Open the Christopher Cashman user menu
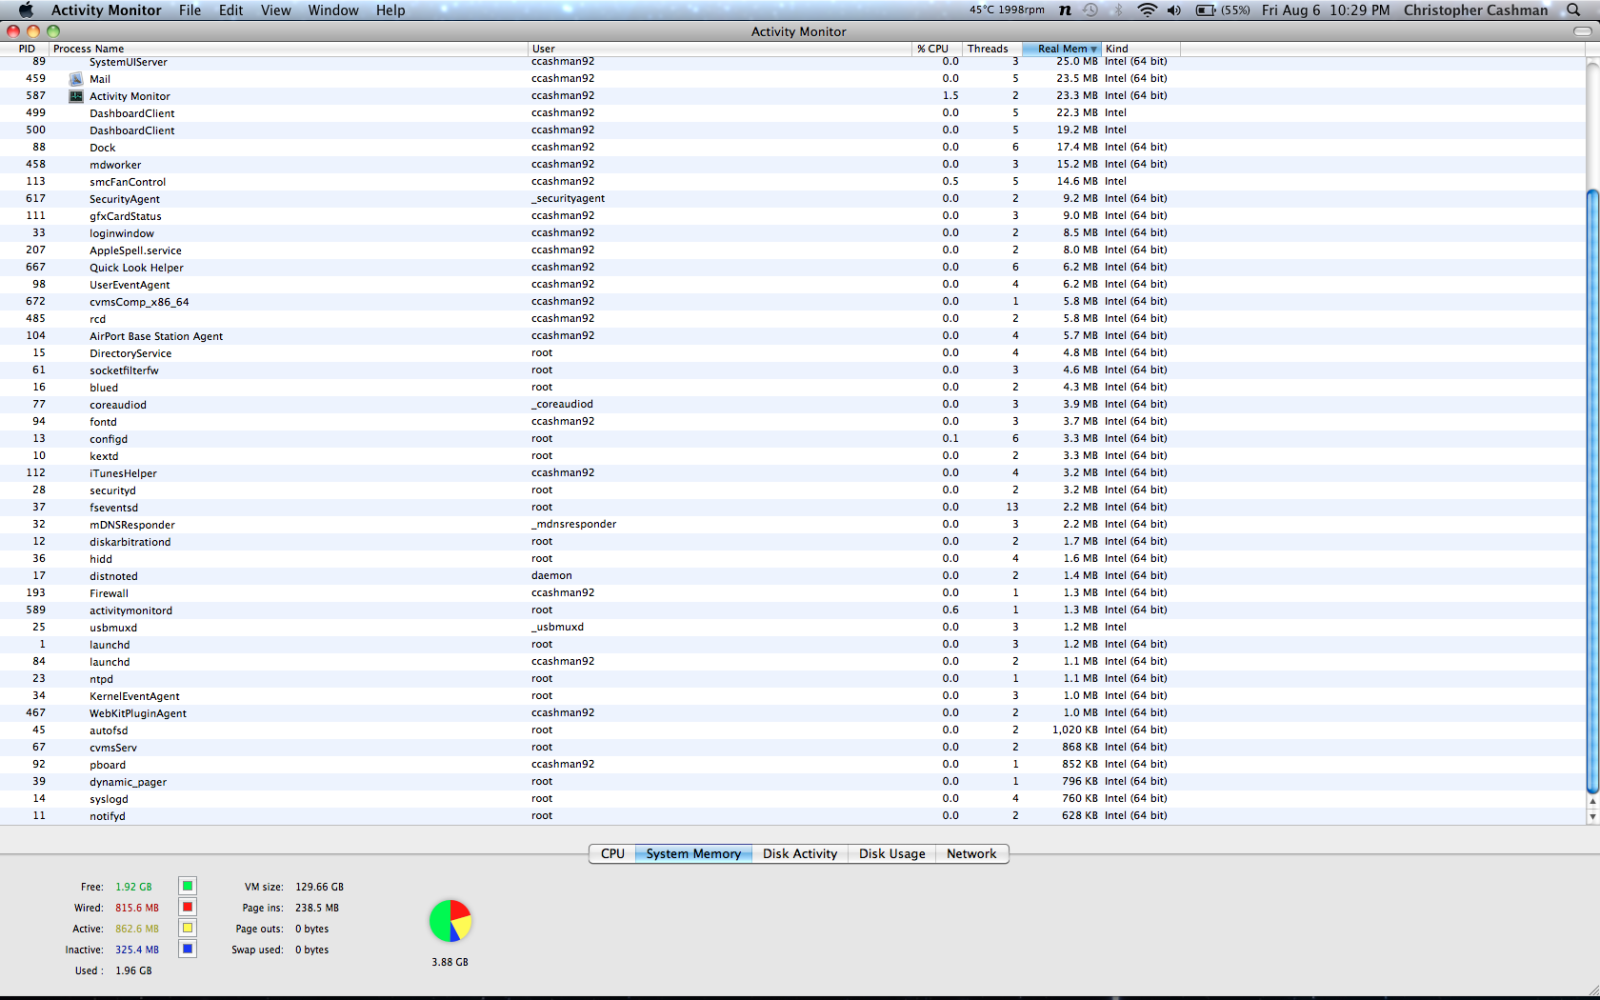Viewport: 1600px width, 1000px height. coord(1475,10)
